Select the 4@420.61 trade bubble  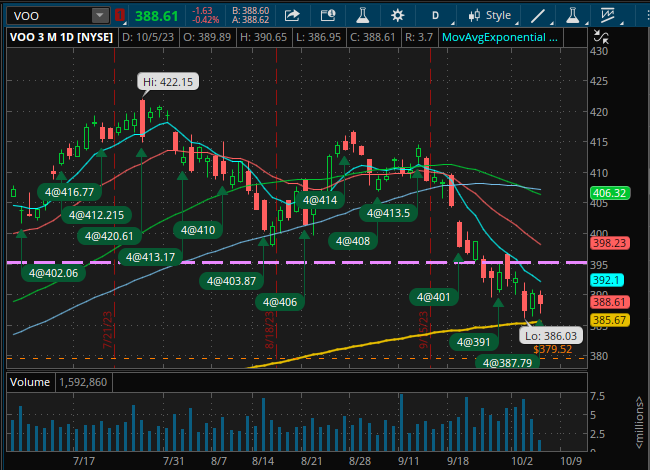coord(109,236)
